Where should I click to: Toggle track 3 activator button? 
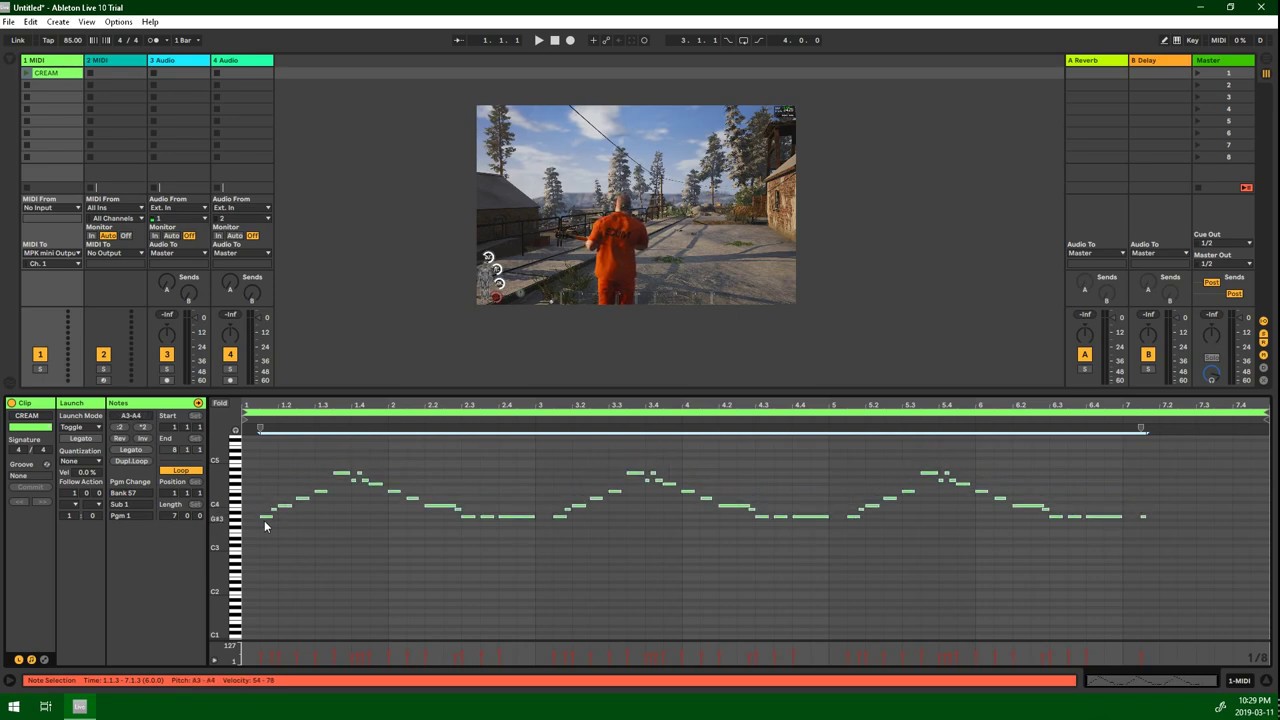(167, 354)
